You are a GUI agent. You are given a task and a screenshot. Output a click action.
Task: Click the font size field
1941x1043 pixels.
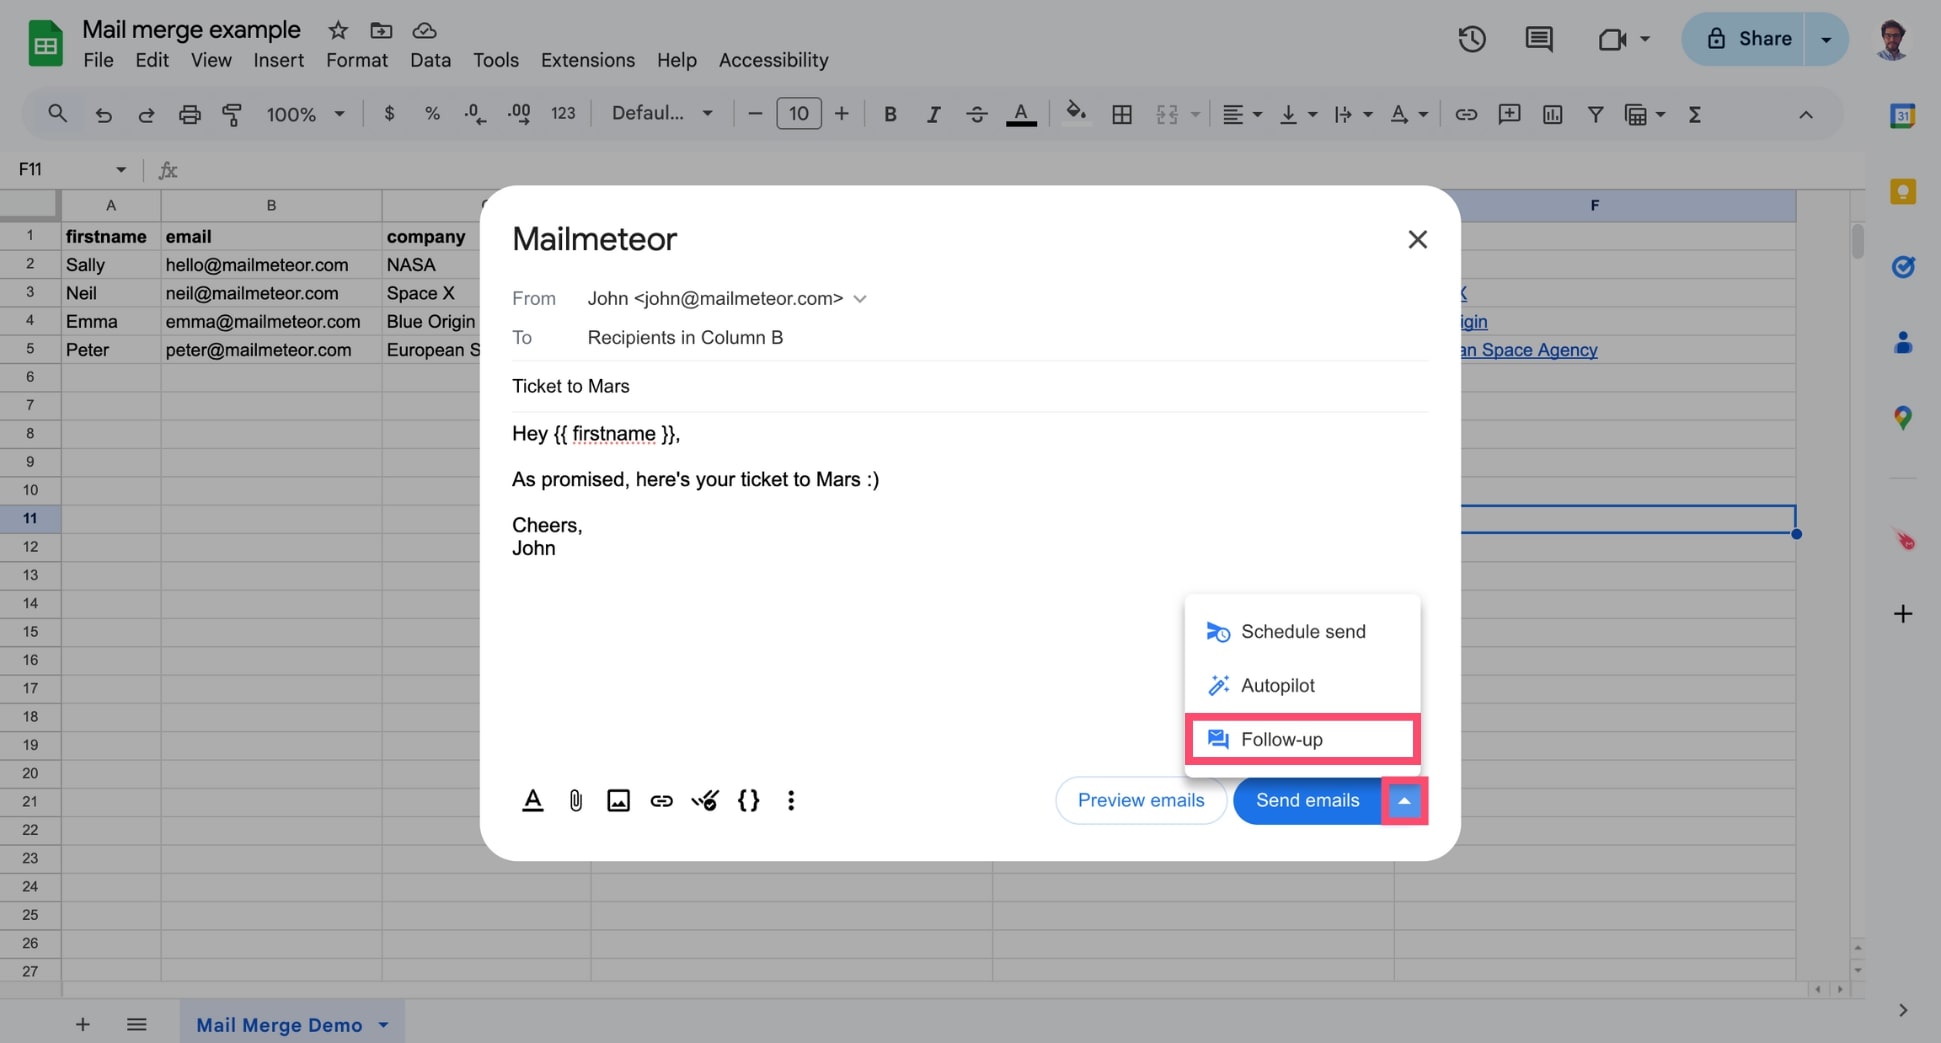(799, 114)
